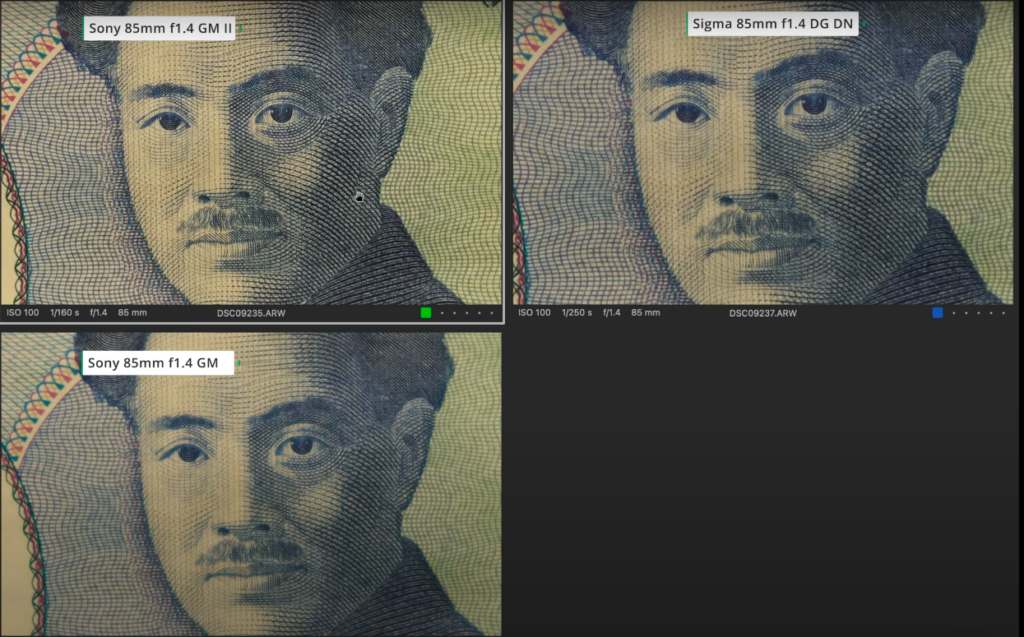Click the blue color tag of DSC09237.ARW
The width and height of the screenshot is (1024, 637).
coord(938,313)
